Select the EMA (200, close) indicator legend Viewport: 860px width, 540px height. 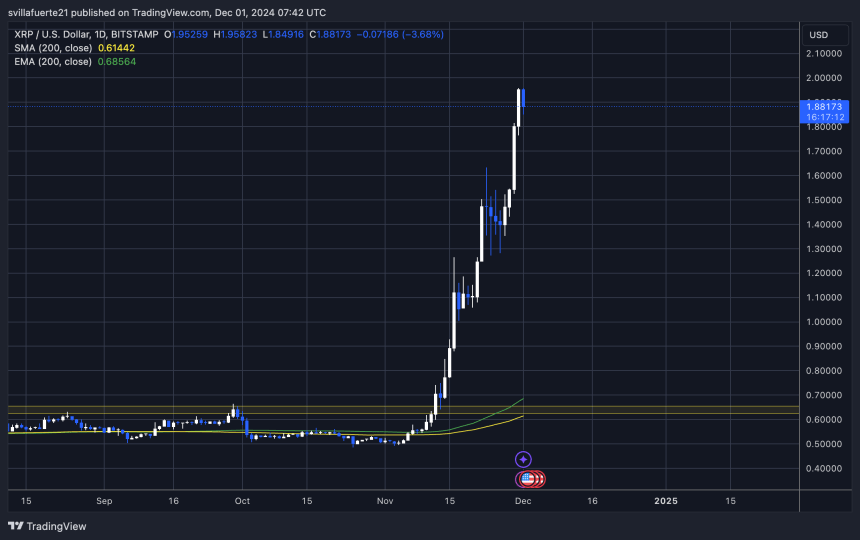(x=52, y=62)
